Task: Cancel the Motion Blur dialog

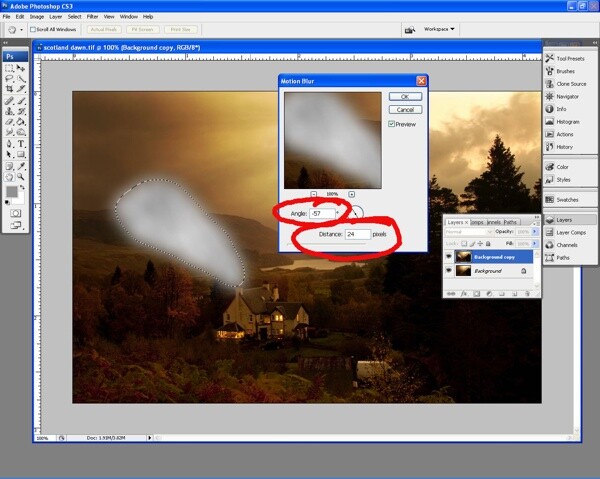Action: (405, 110)
